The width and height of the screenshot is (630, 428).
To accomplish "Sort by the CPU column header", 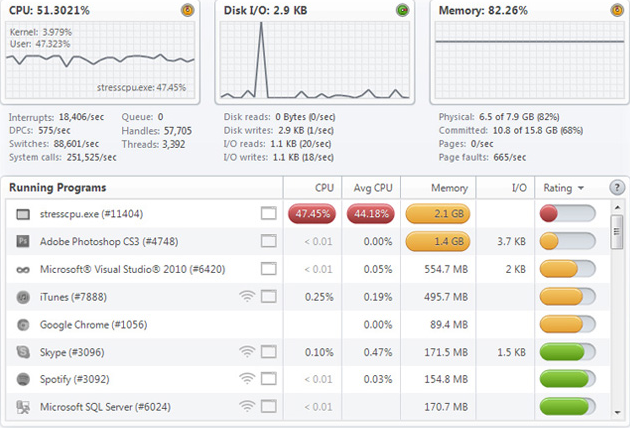I will (x=312, y=188).
